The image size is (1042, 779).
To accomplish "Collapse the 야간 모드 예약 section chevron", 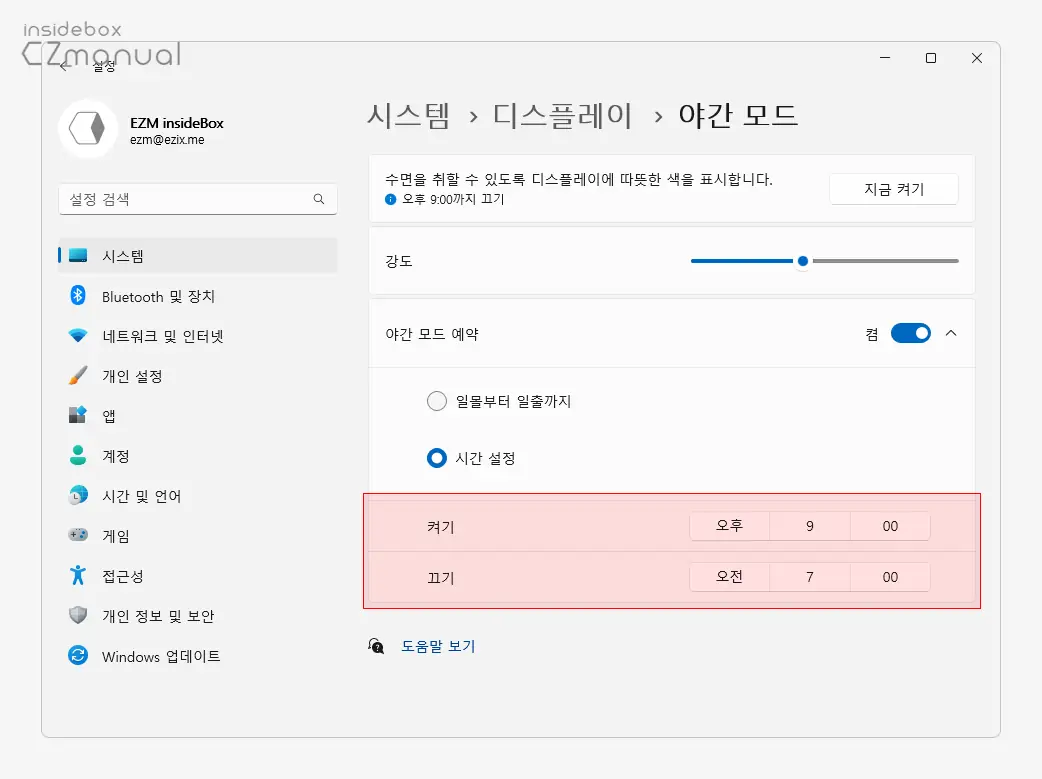I will point(951,333).
